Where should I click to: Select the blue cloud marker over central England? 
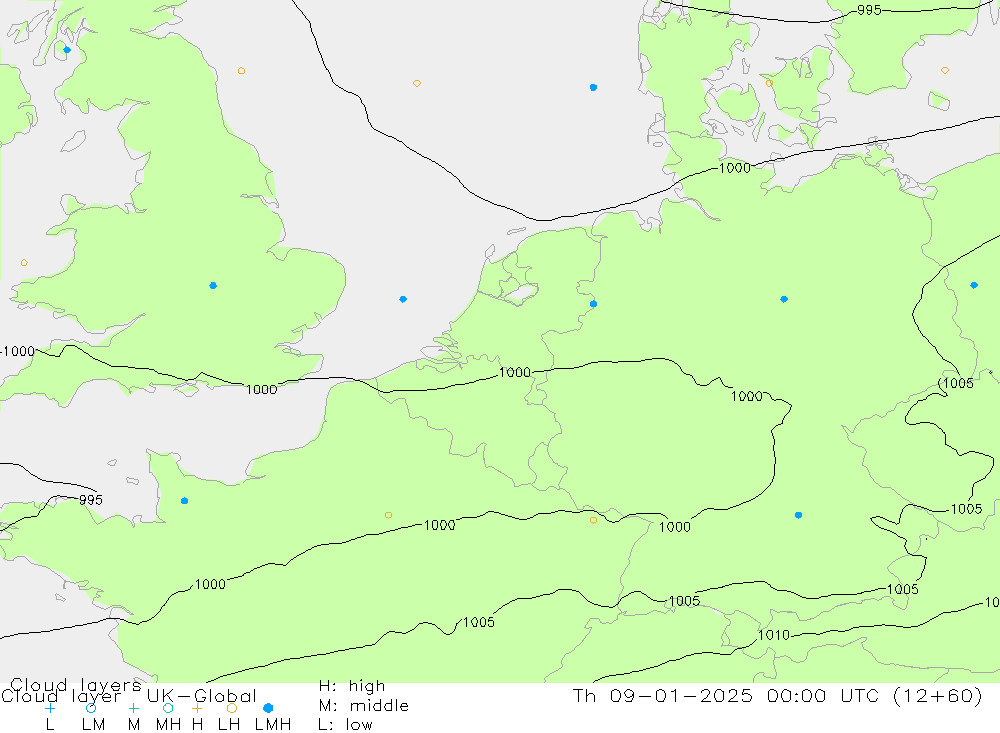[213, 285]
